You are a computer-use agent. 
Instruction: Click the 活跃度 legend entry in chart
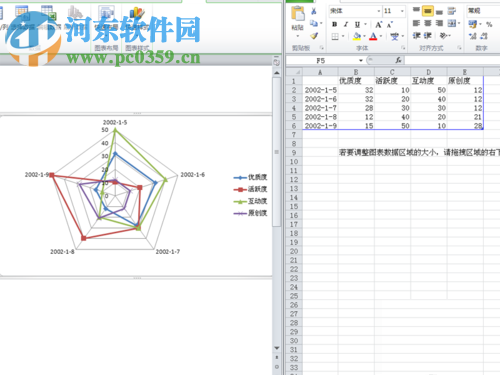(250, 189)
